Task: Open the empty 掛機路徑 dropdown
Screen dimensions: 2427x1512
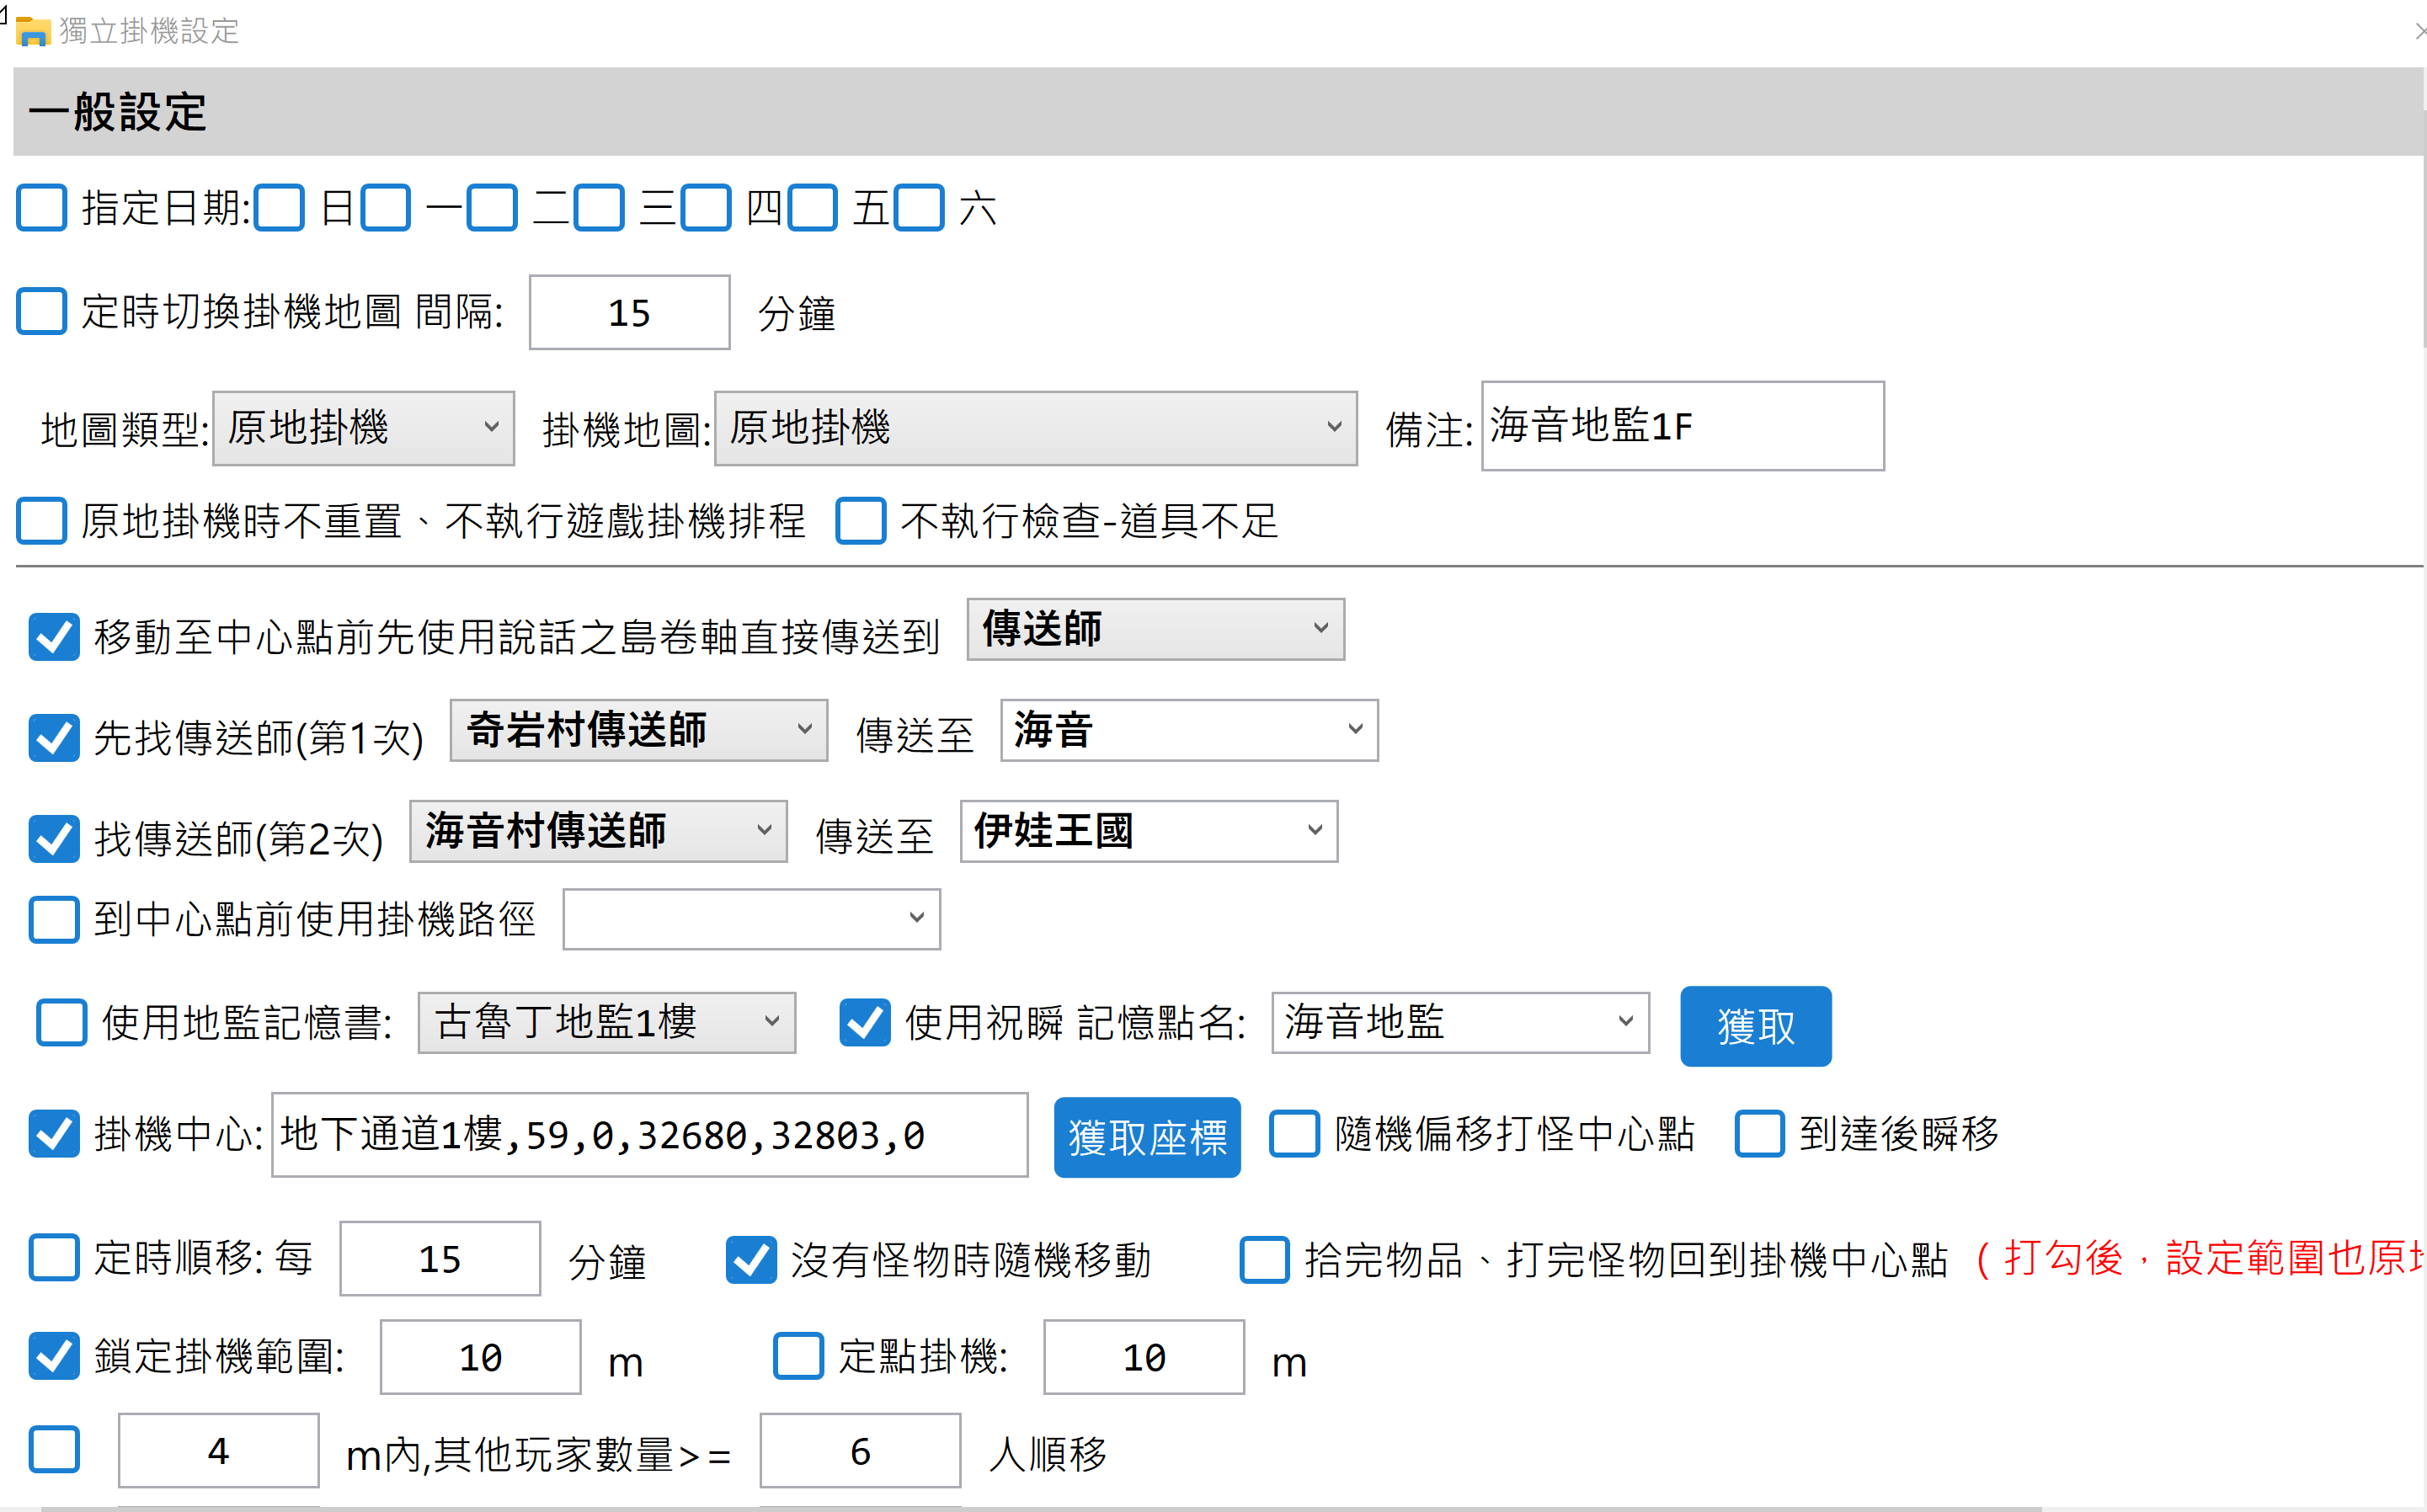Action: point(752,919)
